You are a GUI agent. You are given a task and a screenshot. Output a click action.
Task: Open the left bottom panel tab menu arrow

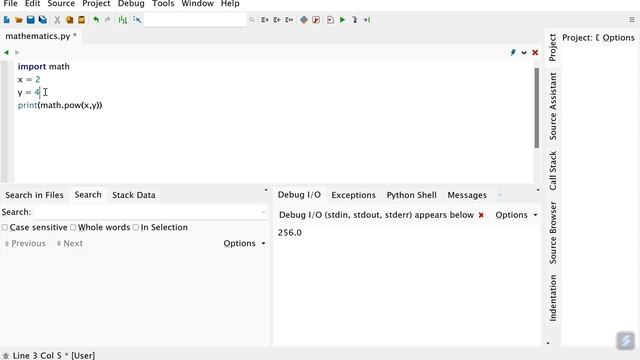[x=266, y=190]
